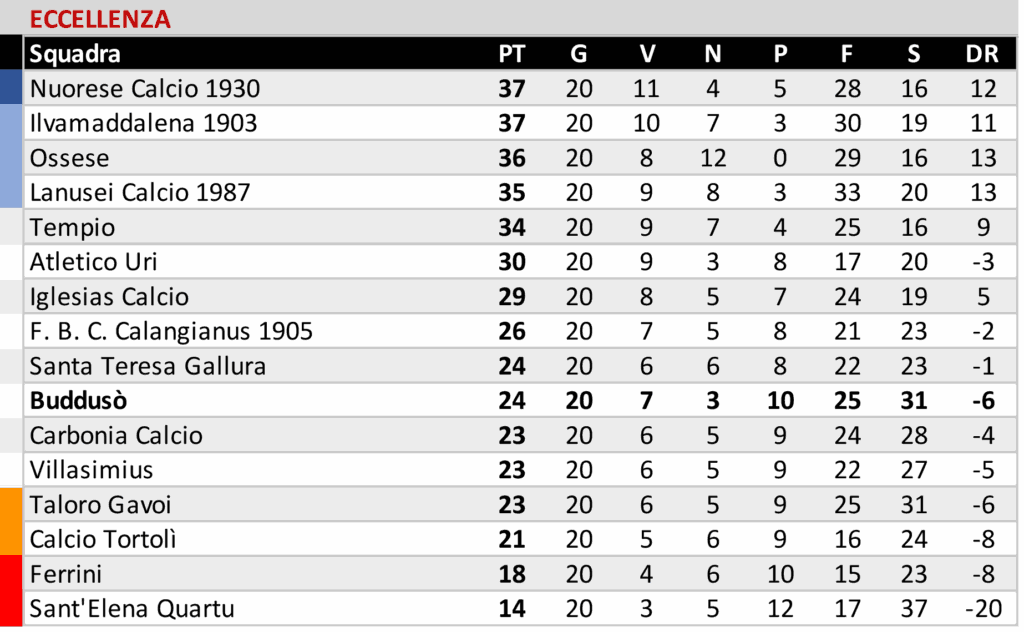The image size is (1024, 632).
Task: Select the Santa Teresa Gallura name
Action: (148, 366)
